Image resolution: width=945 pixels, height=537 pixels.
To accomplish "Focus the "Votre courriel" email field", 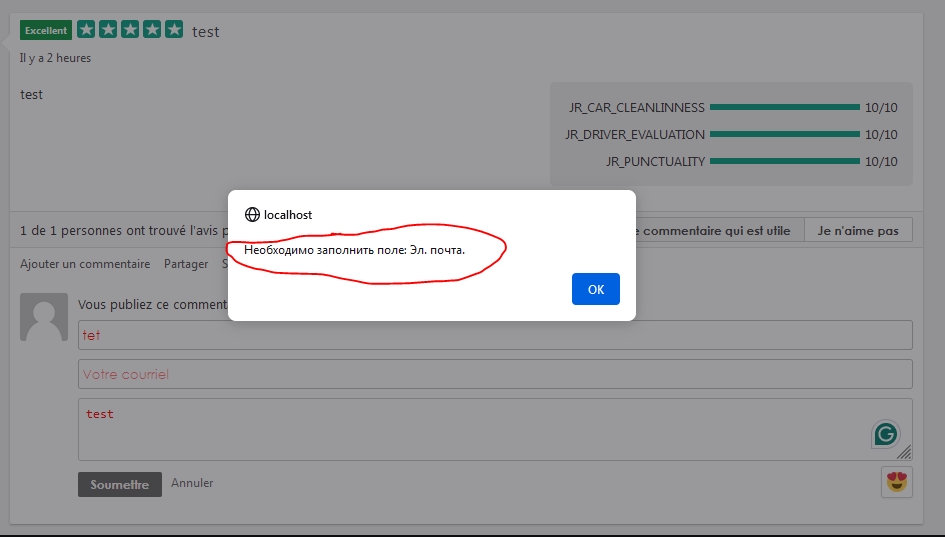I will (495, 374).
